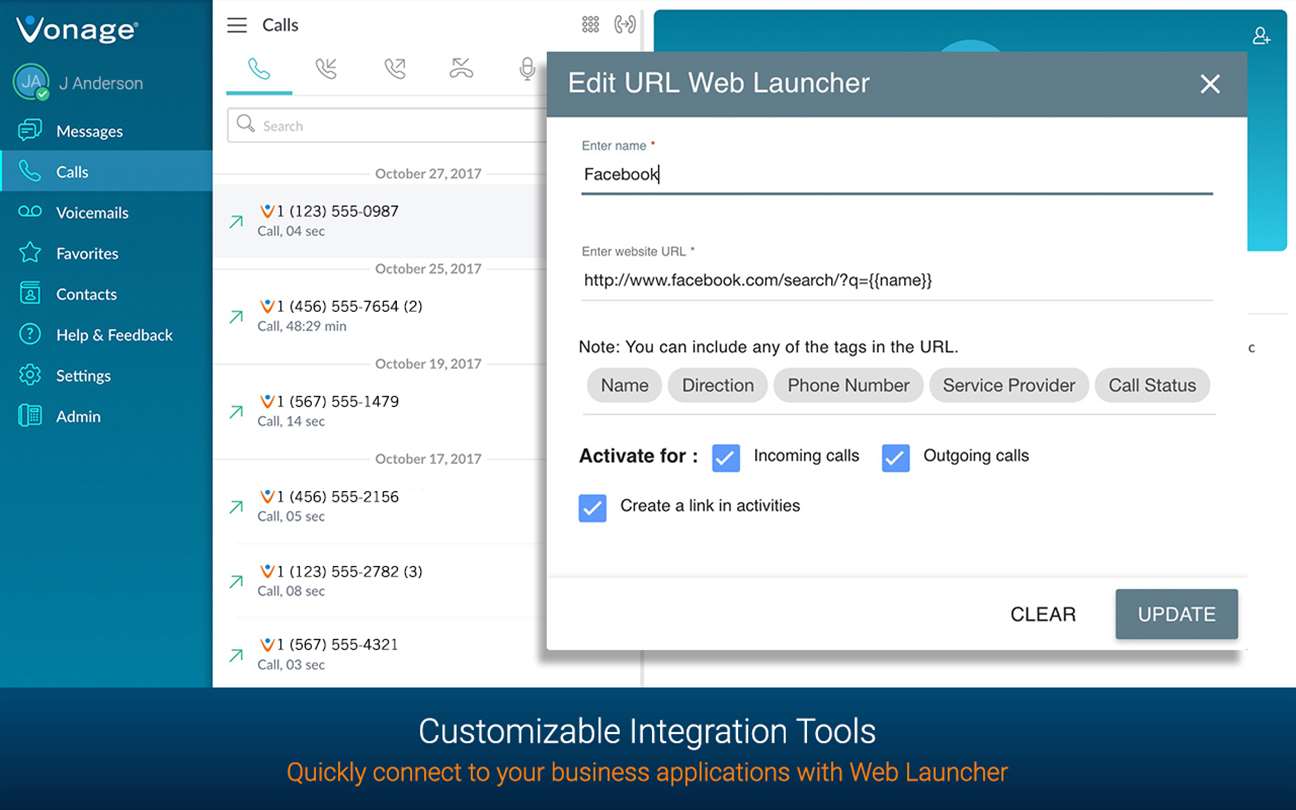The image size is (1296, 810).
Task: Insert the Direction tag chip
Action: pyautogui.click(x=718, y=385)
